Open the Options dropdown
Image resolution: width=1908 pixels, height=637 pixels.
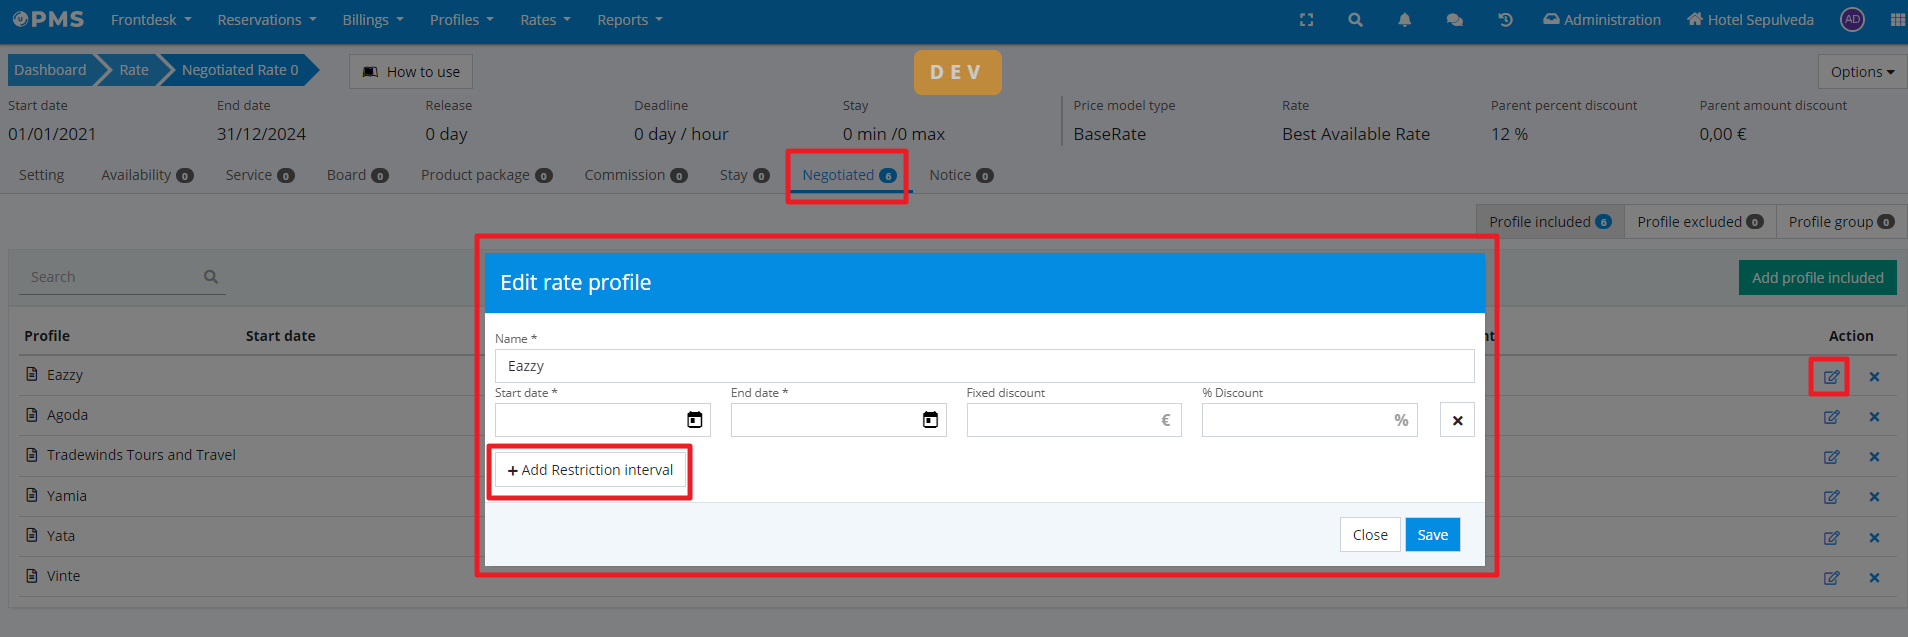[x=1862, y=72]
